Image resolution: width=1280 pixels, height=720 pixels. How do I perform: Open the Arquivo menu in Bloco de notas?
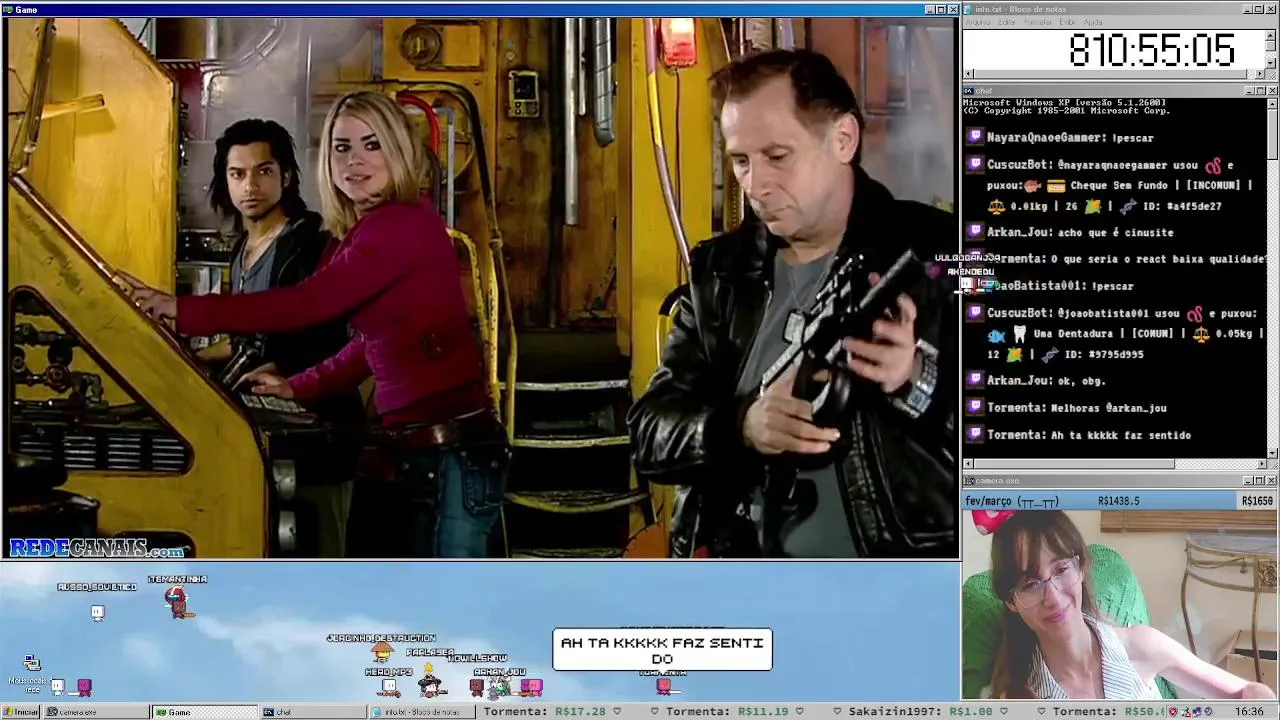tap(978, 22)
